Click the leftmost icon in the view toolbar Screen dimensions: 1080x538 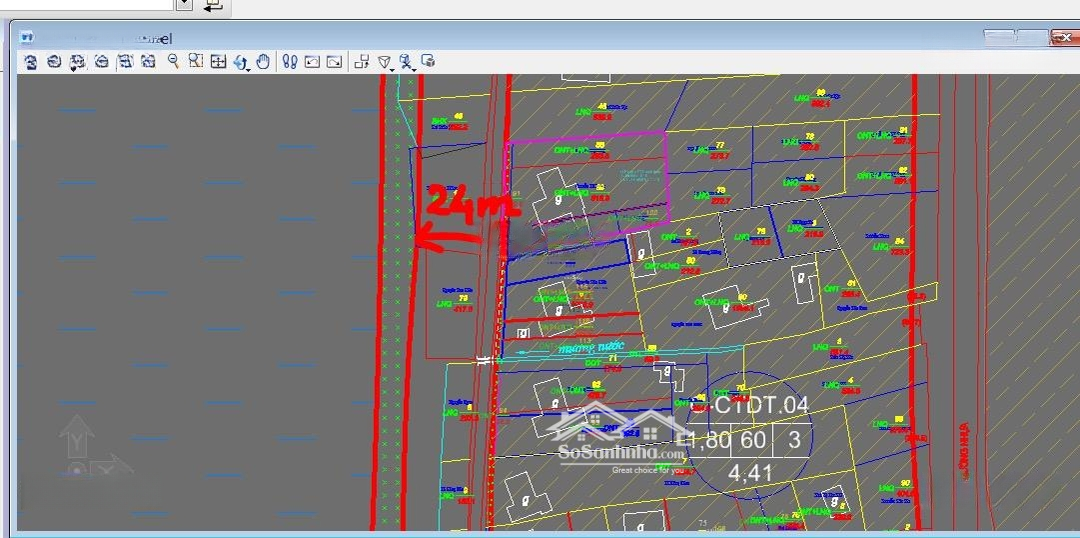coord(31,62)
